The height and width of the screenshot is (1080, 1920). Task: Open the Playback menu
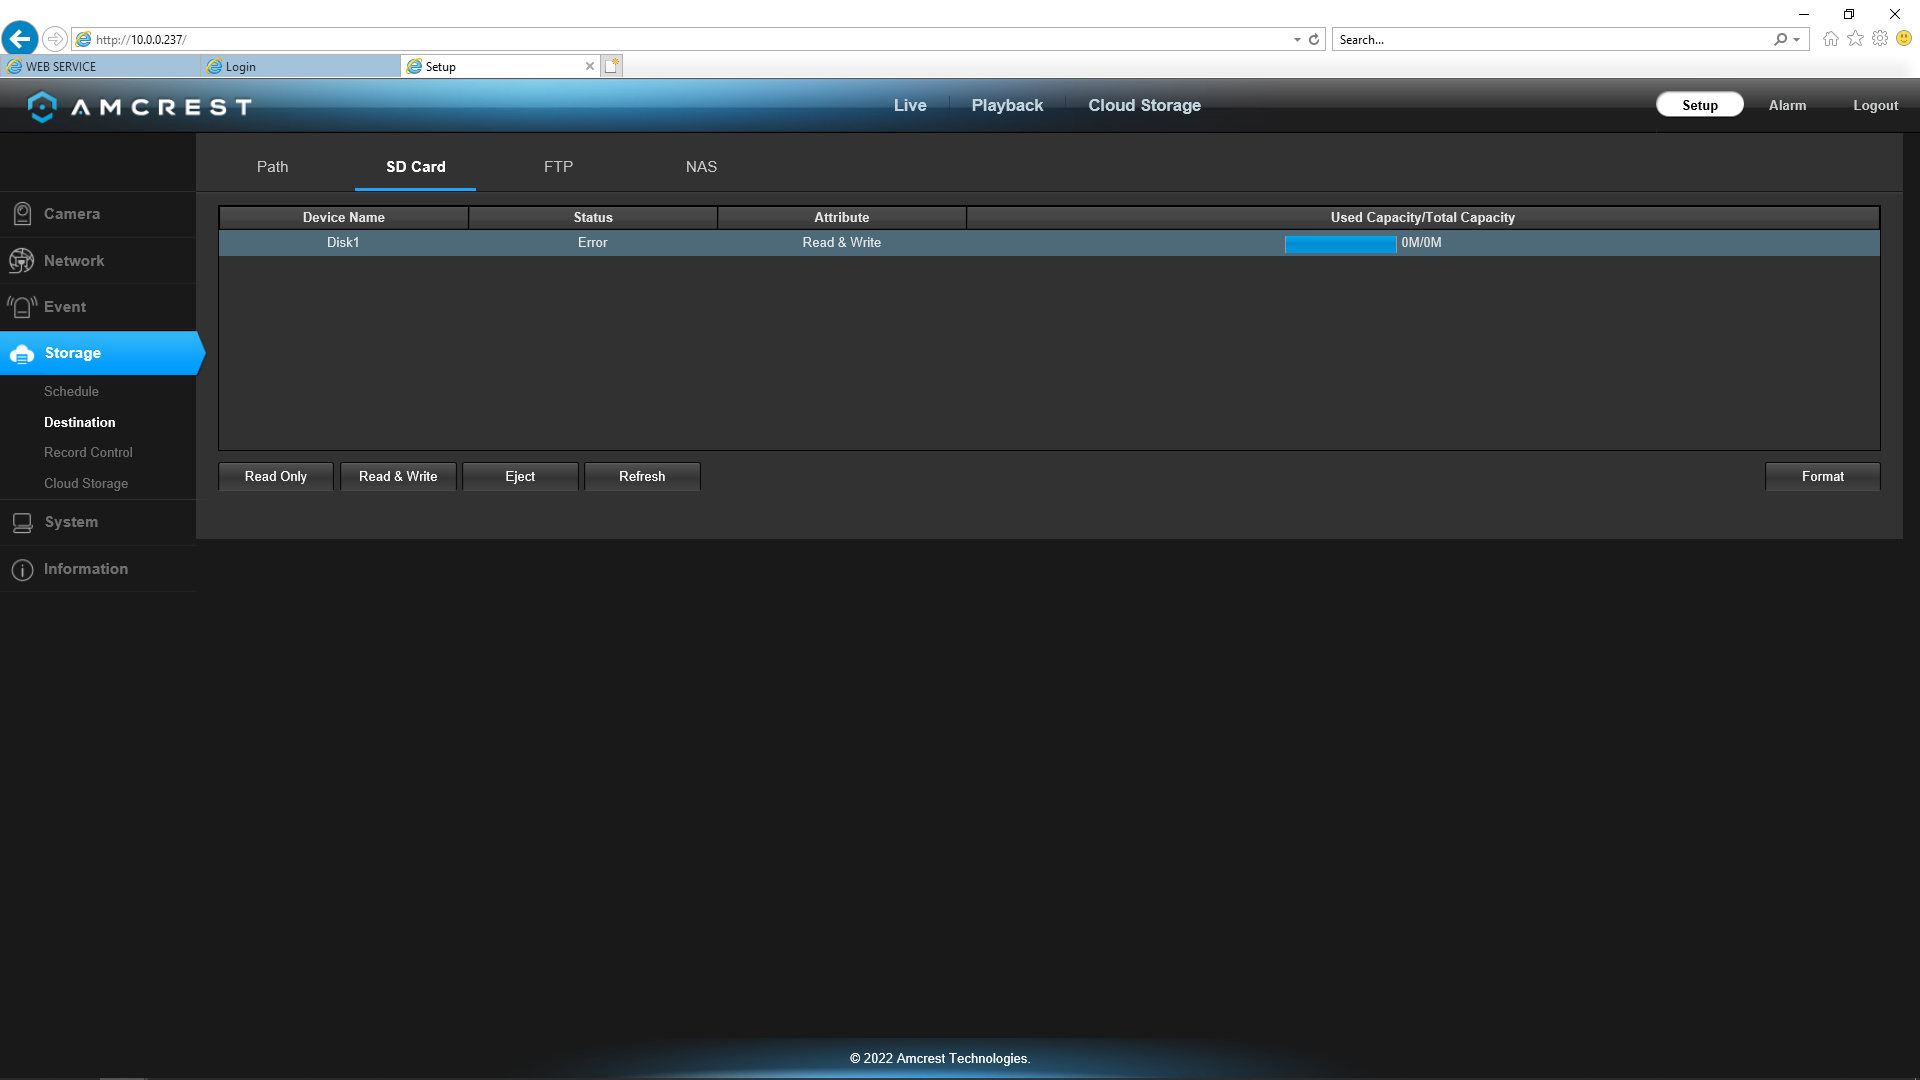coord(1007,105)
